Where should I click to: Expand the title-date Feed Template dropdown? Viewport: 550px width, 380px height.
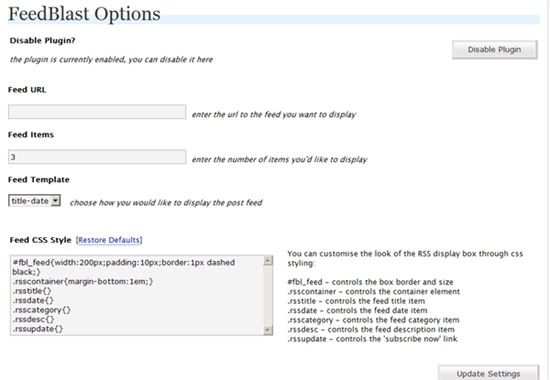pos(34,201)
